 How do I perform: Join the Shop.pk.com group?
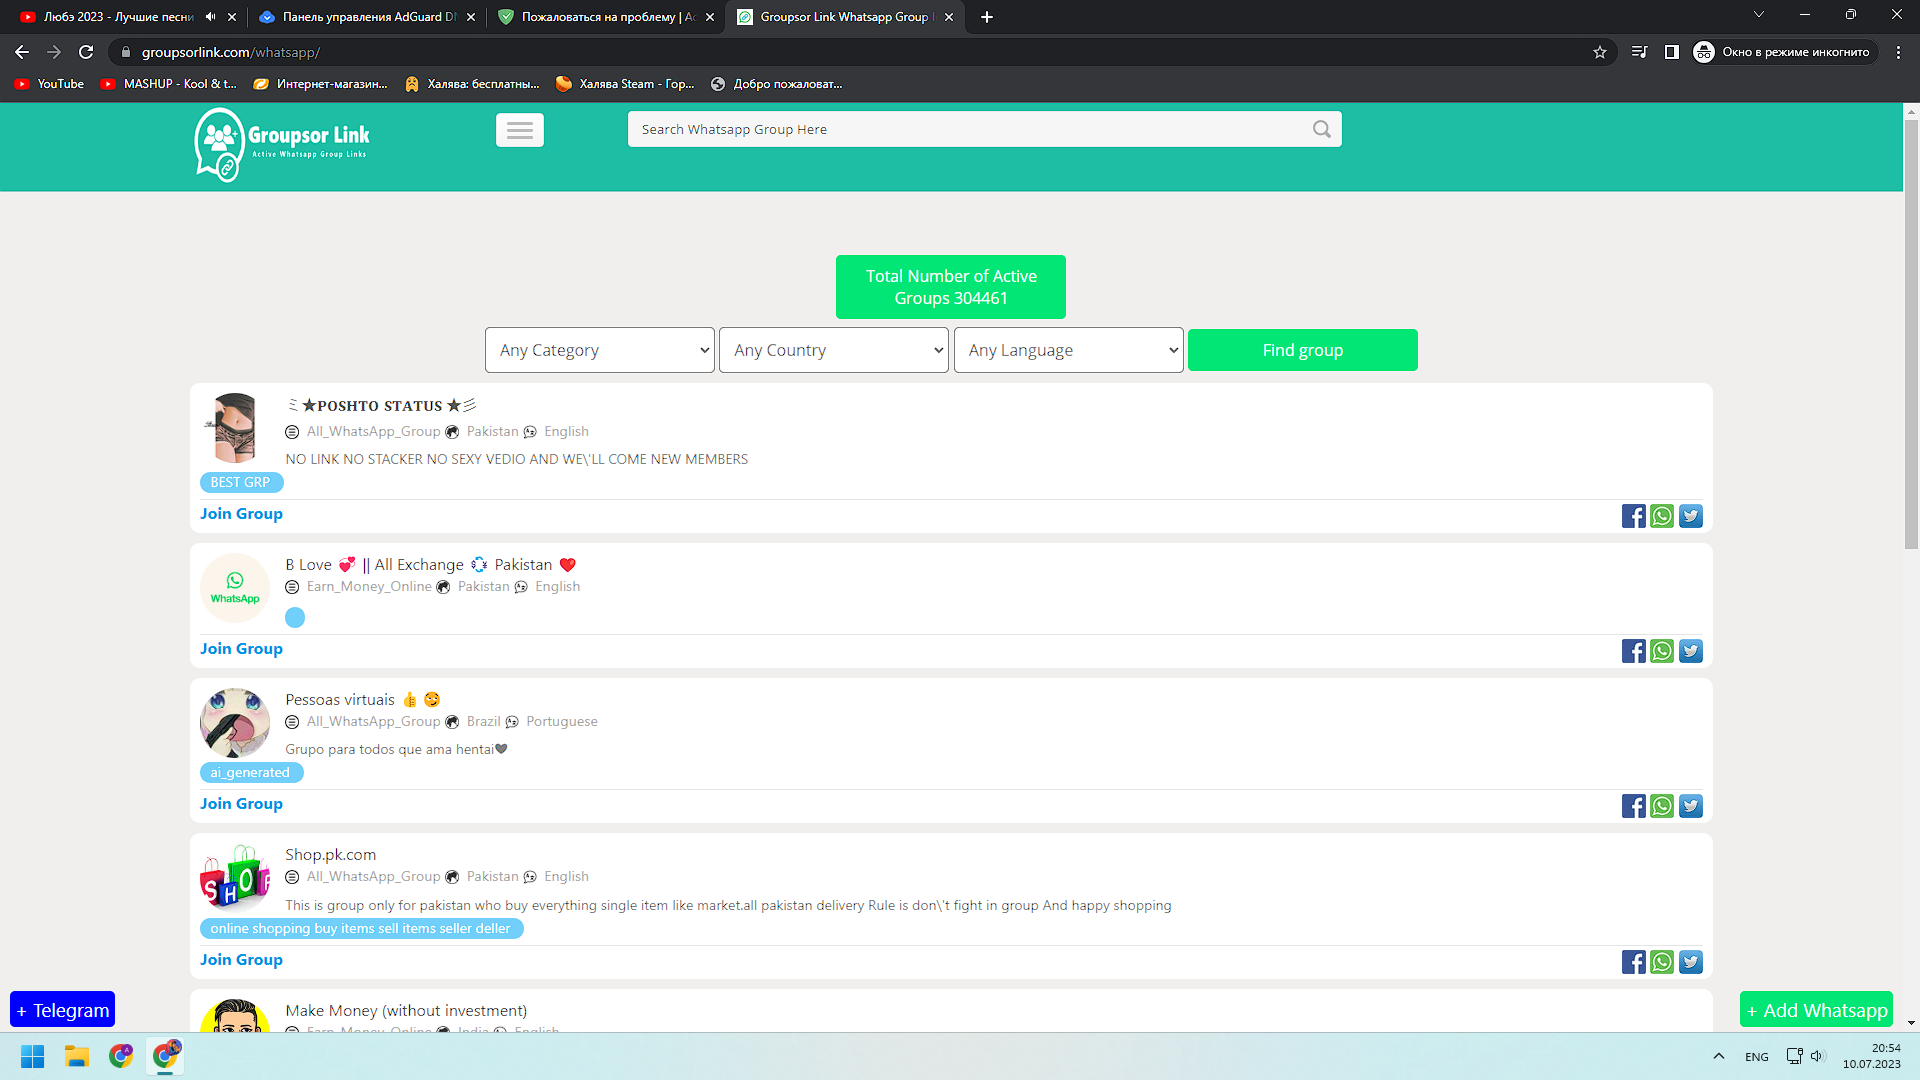click(x=240, y=959)
